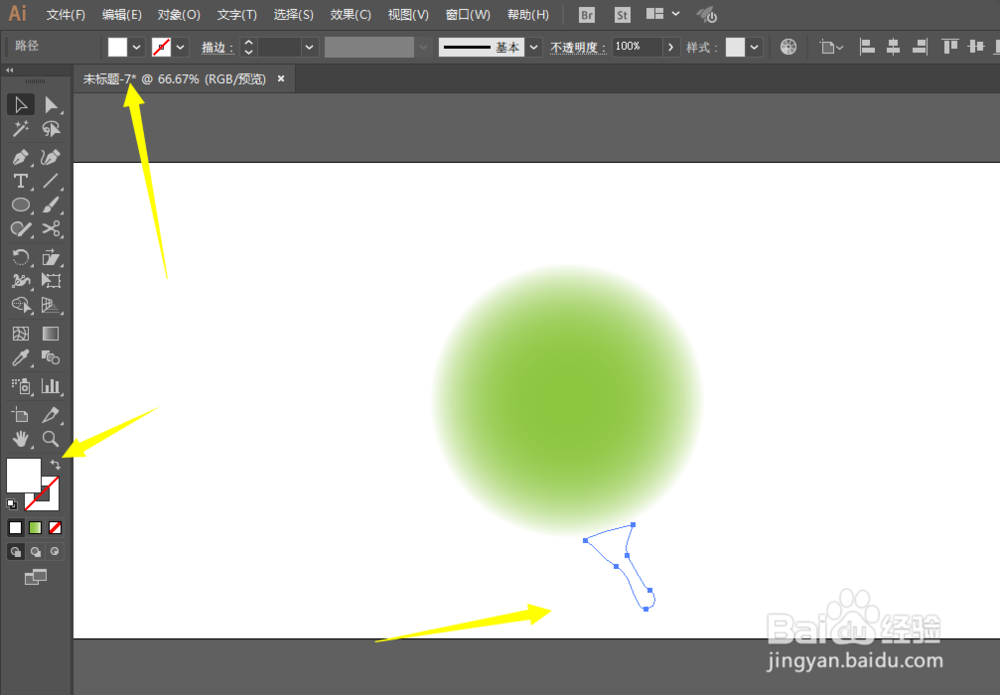
Task: Reset to default fill and stroke
Action: pos(12,504)
